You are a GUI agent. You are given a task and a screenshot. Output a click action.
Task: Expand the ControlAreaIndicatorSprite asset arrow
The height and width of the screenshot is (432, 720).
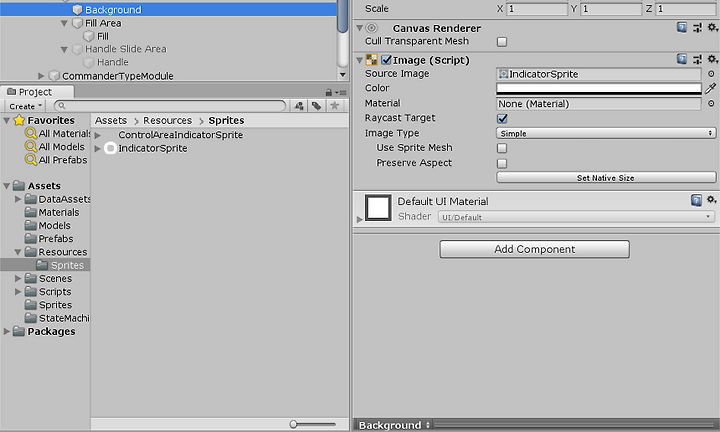tap(97, 135)
